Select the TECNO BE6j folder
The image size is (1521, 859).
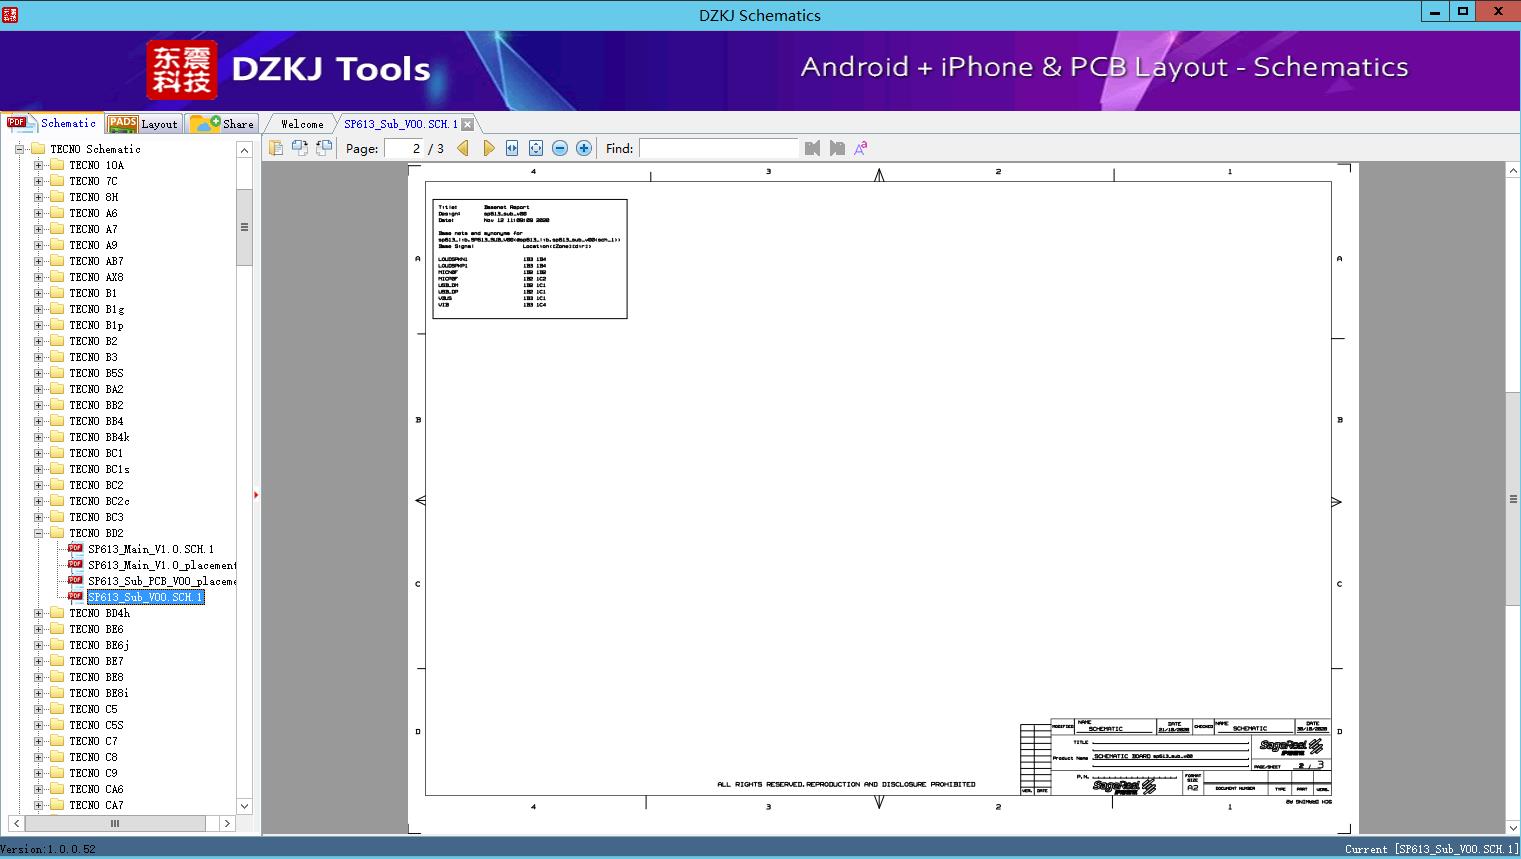[99, 645]
